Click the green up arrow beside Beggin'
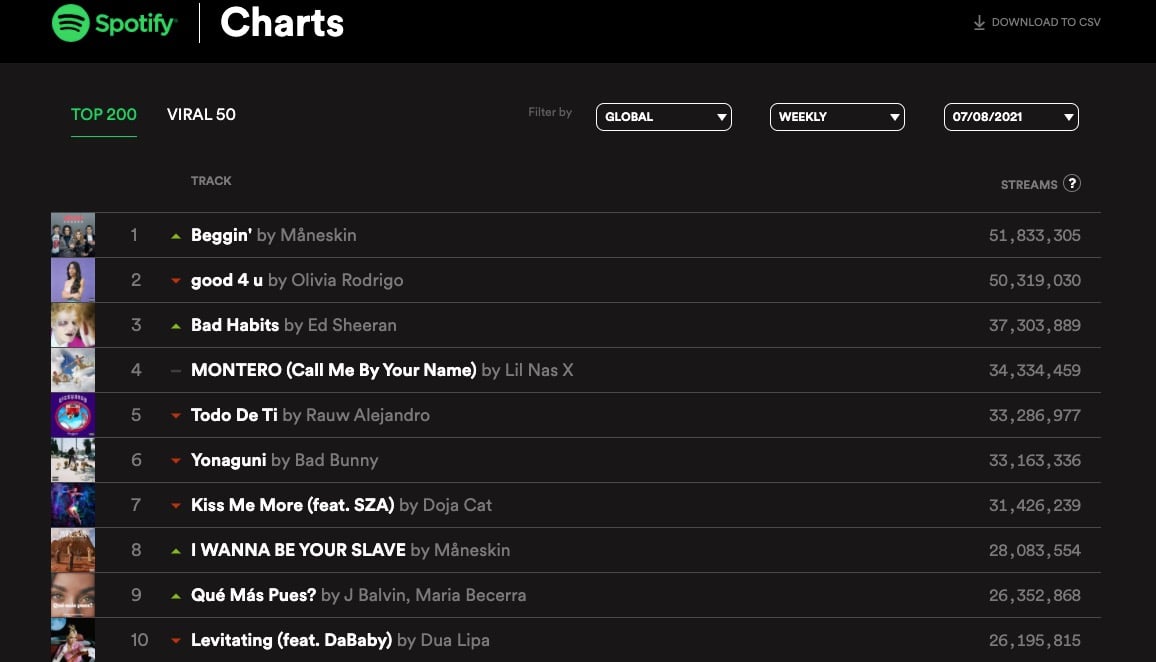This screenshot has height=662, width=1156. coord(176,236)
